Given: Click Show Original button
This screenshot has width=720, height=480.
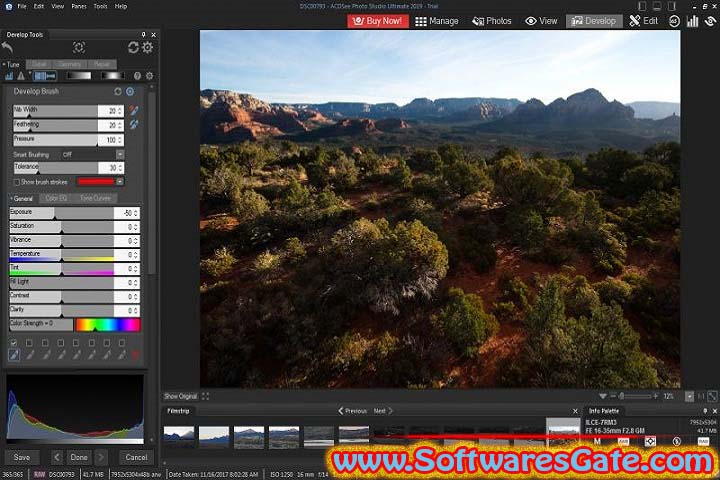Looking at the screenshot, I should [180, 396].
